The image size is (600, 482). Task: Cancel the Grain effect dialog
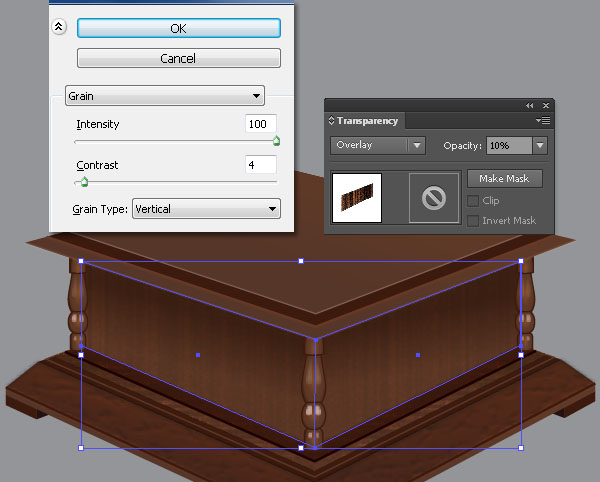click(x=179, y=58)
